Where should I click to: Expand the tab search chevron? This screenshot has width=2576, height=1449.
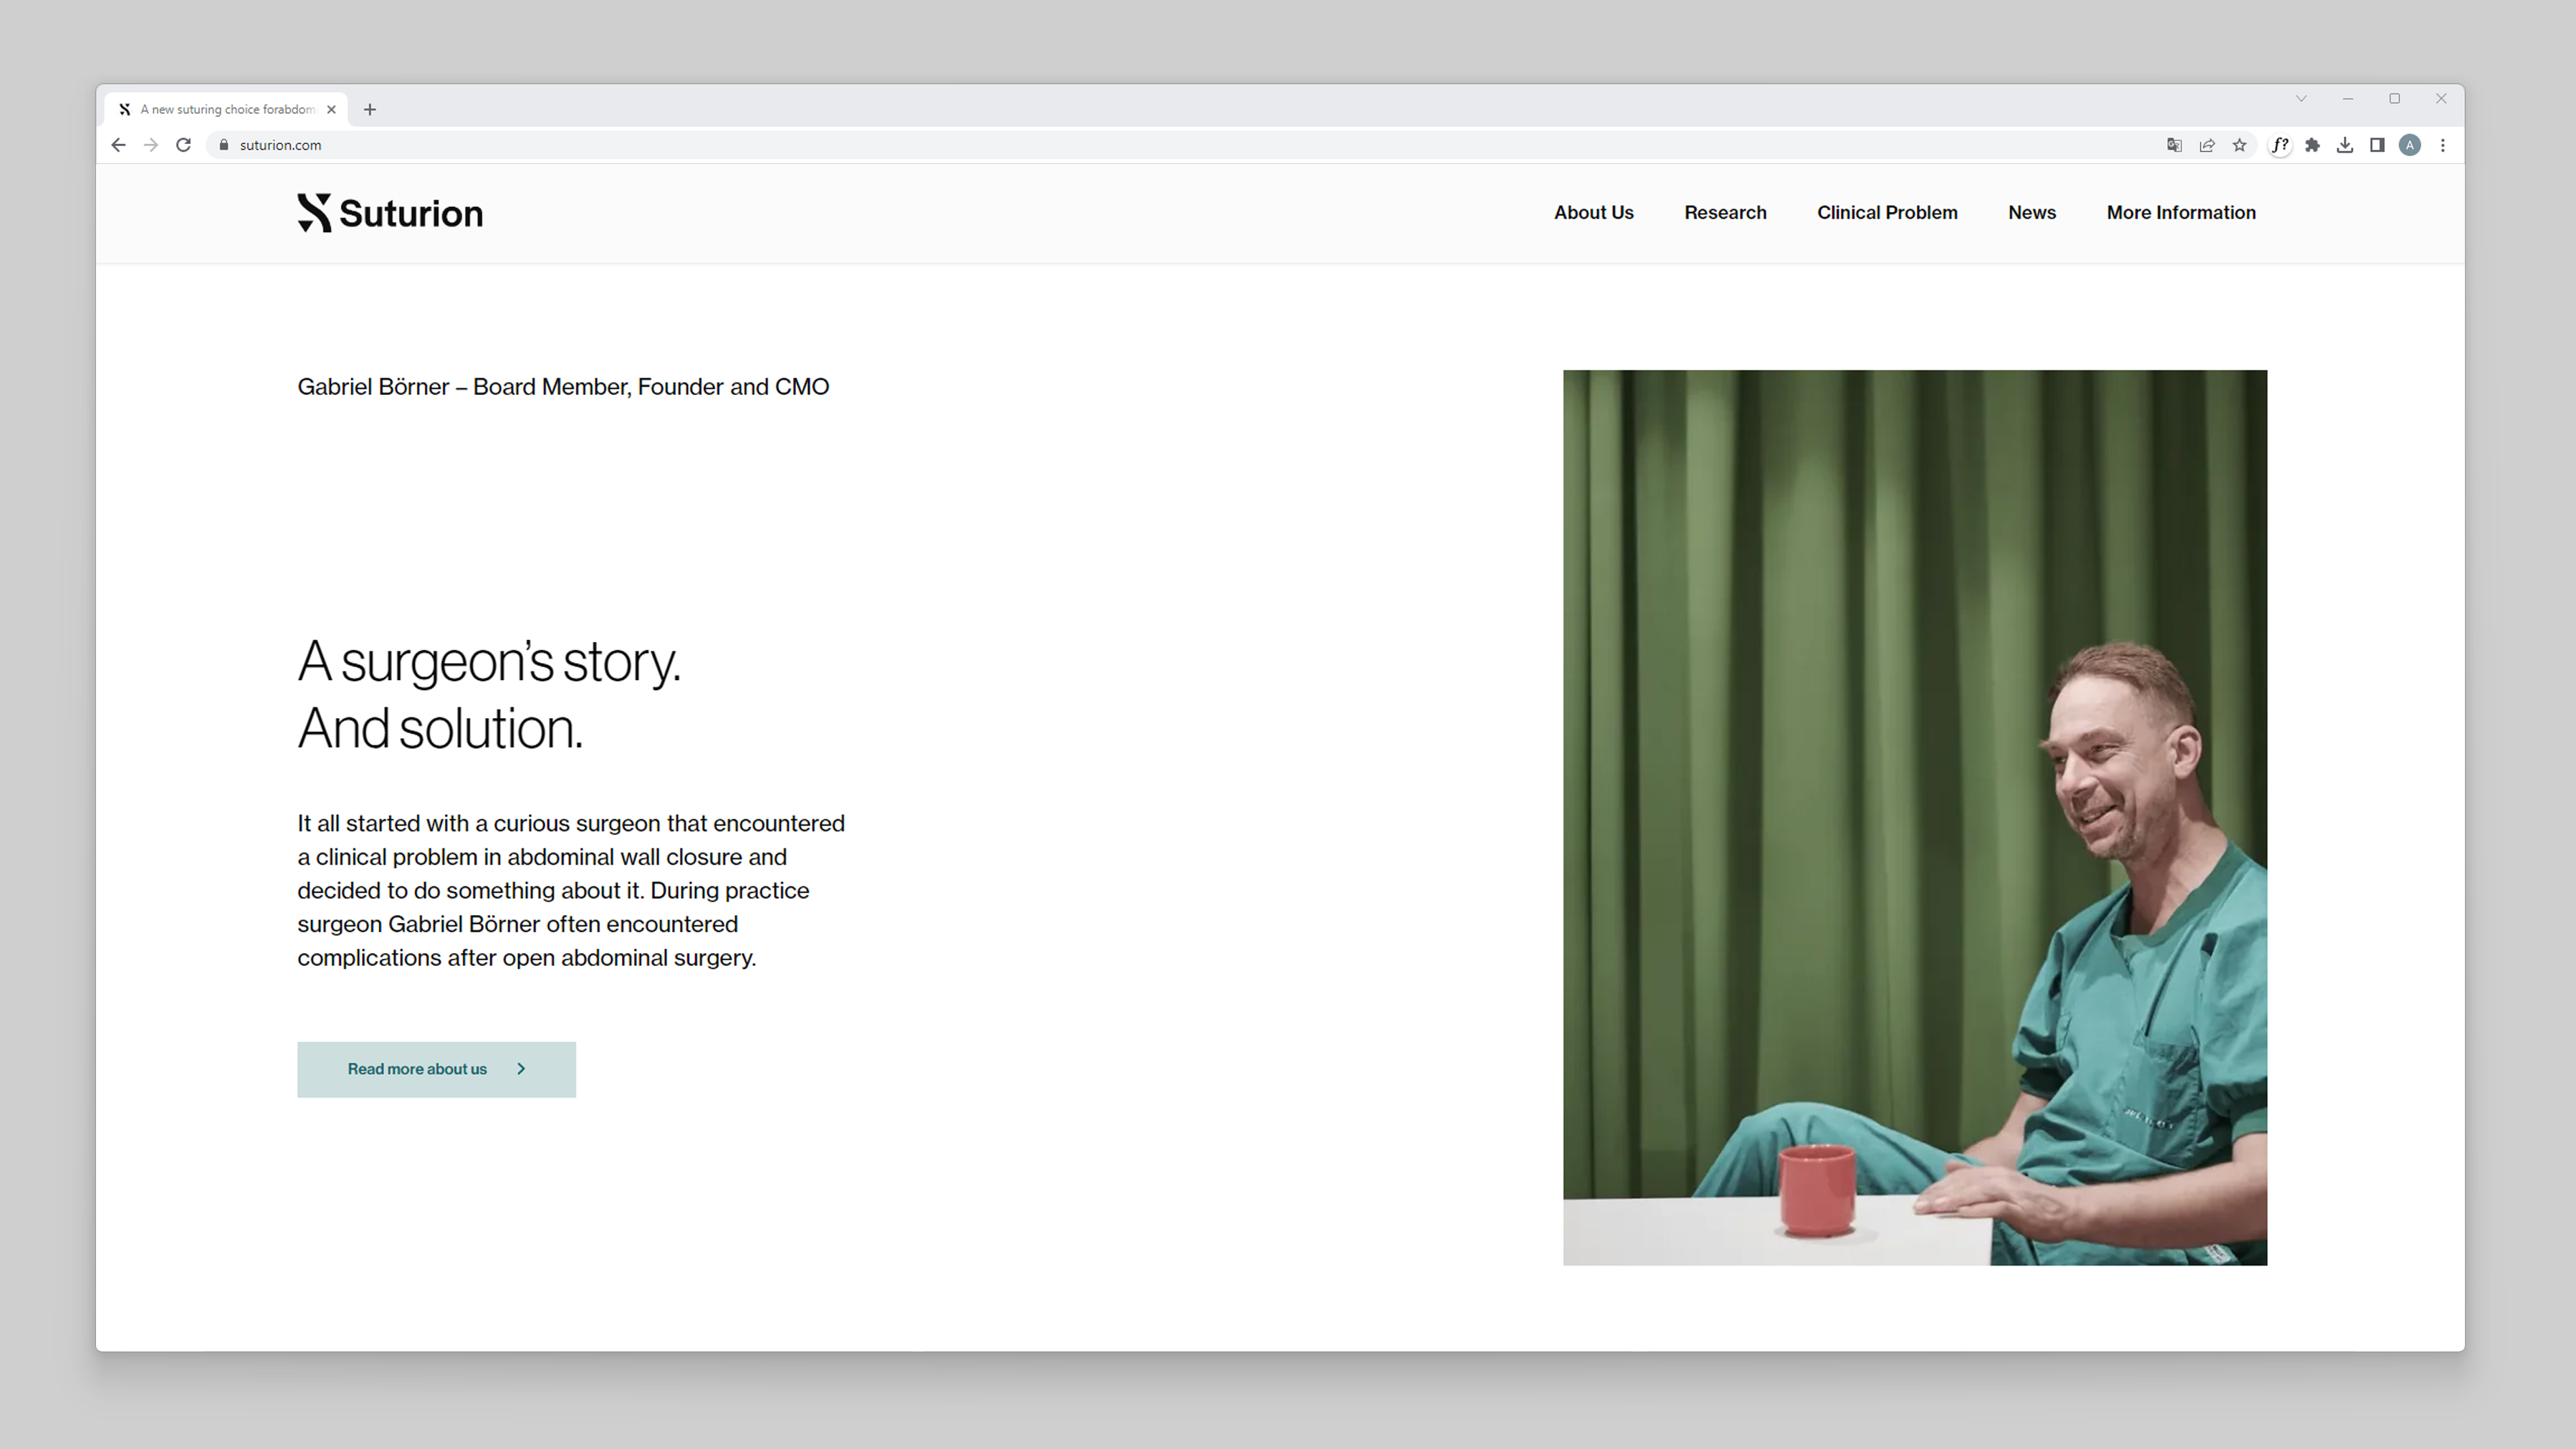[2301, 98]
